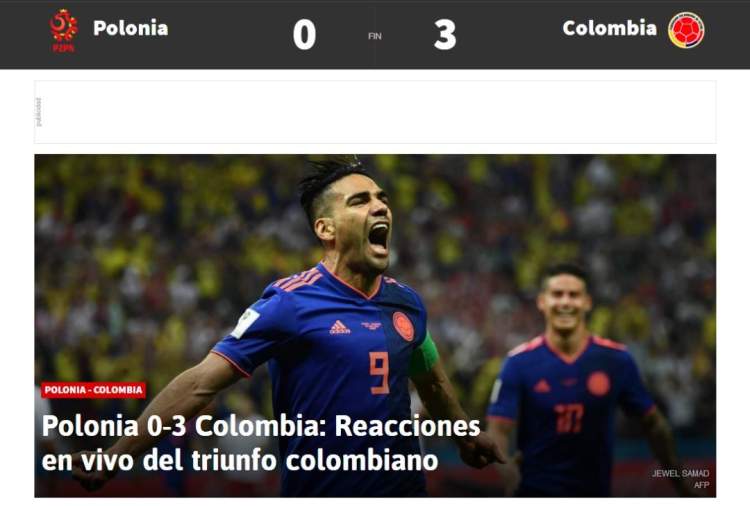Viewport: 750px width, 506px height.
Task: Open the Colombia team name link
Action: [x=609, y=28]
